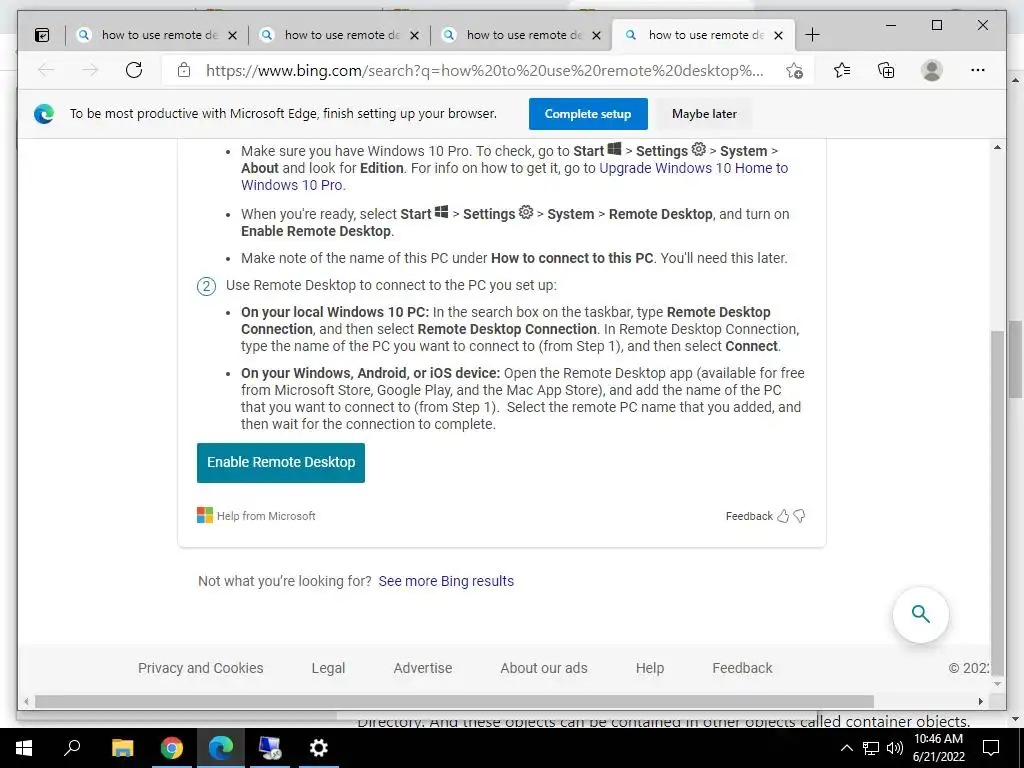Image resolution: width=1024 pixels, height=768 pixels.
Task: Add this page to favorites star icon
Action: click(794, 71)
